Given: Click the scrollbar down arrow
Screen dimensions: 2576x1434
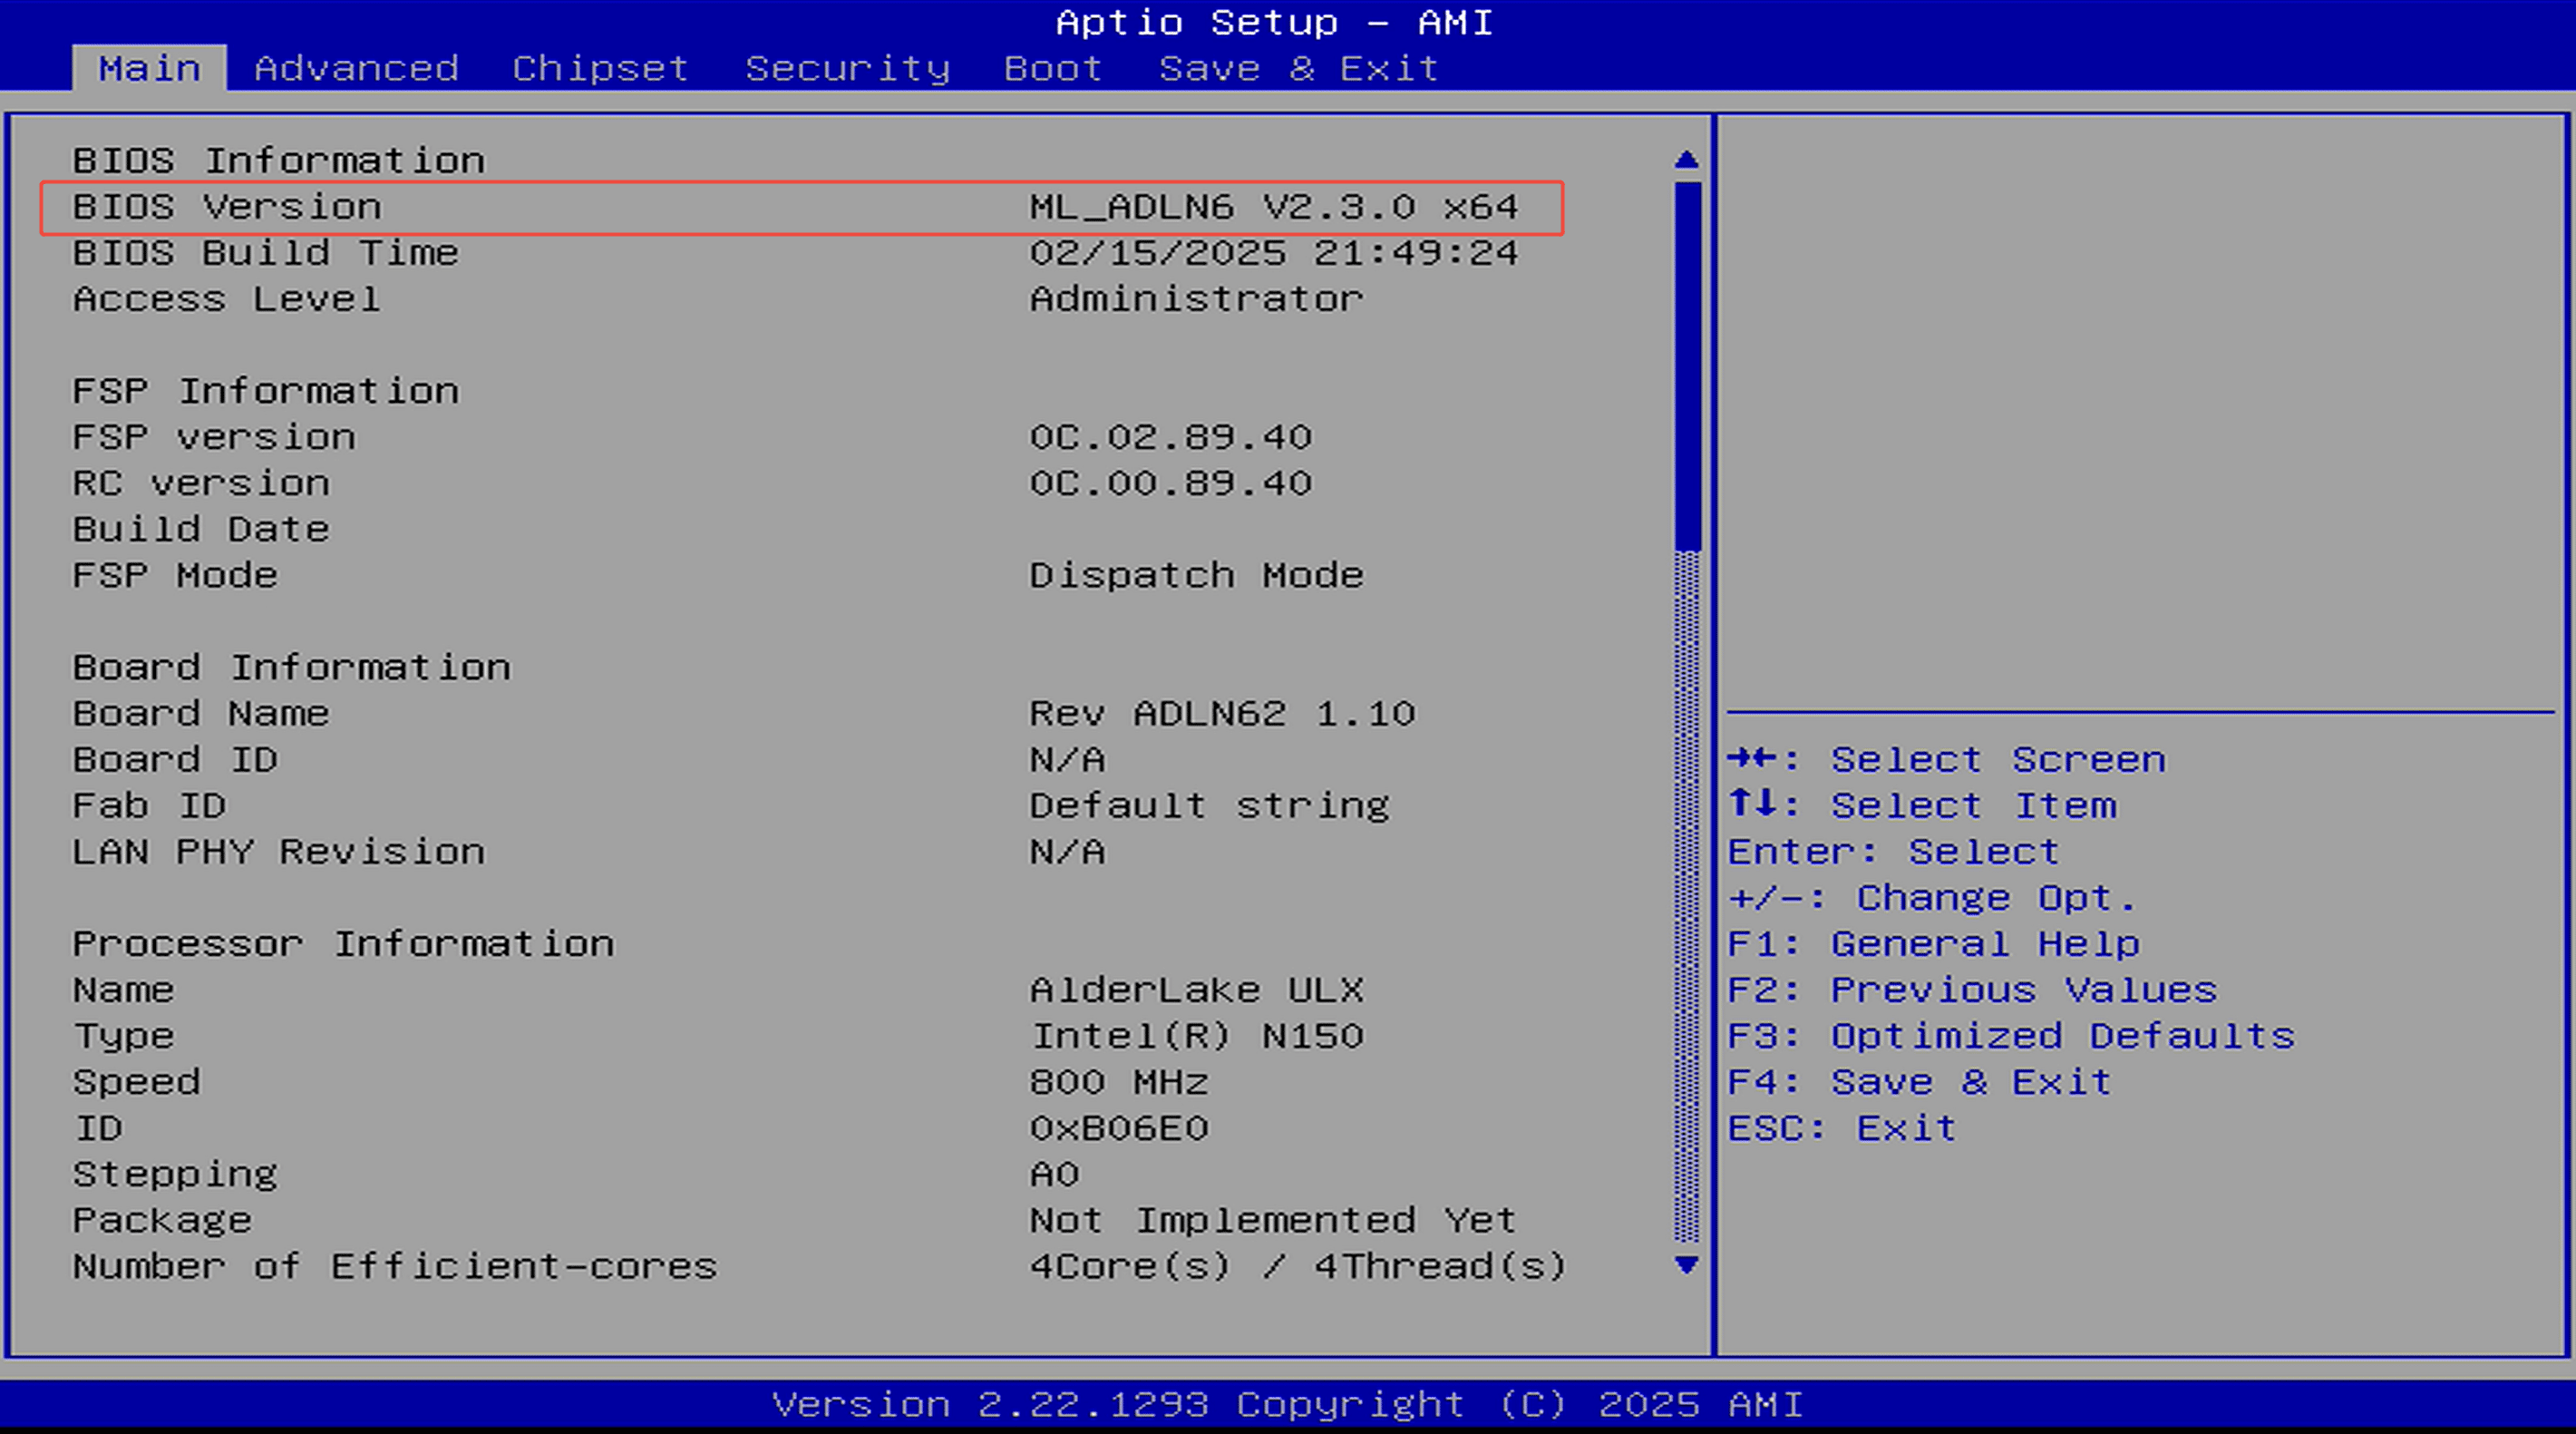Looking at the screenshot, I should (1687, 1265).
